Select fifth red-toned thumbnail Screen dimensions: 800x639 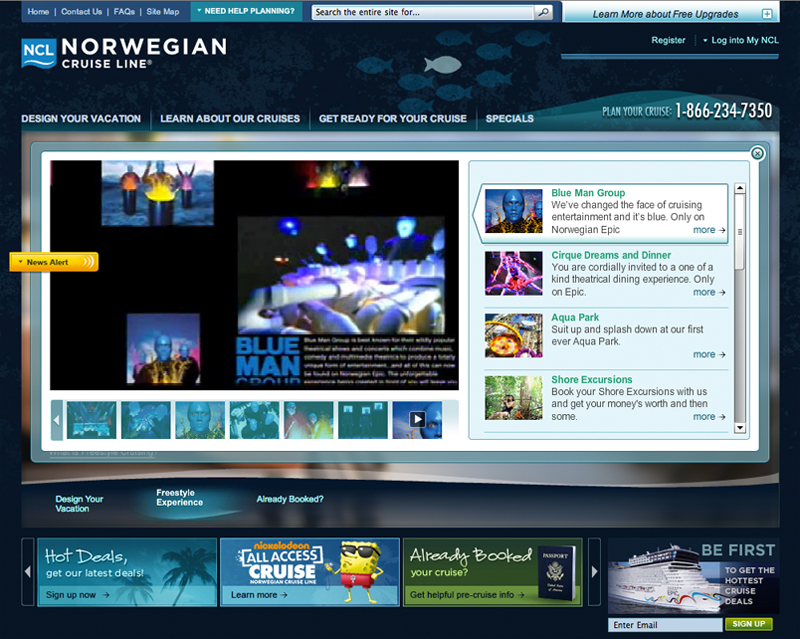tap(309, 420)
